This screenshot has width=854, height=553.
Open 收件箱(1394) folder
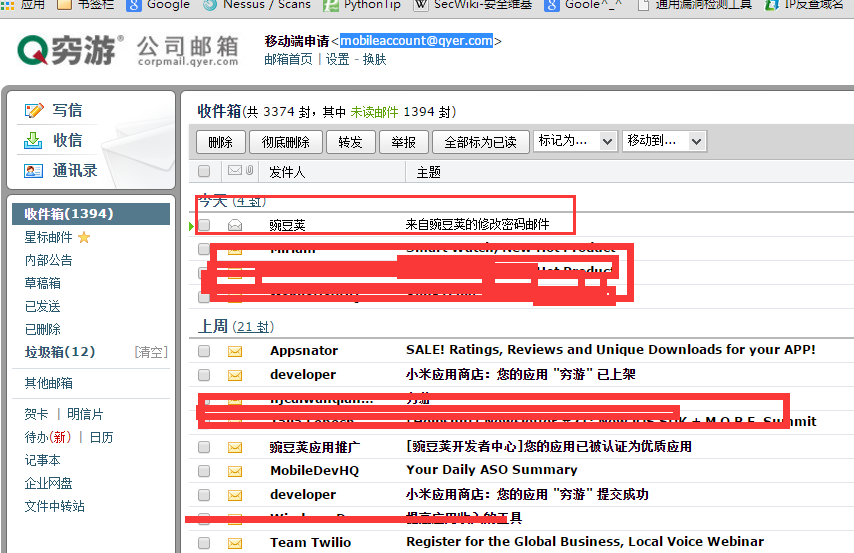coord(91,214)
